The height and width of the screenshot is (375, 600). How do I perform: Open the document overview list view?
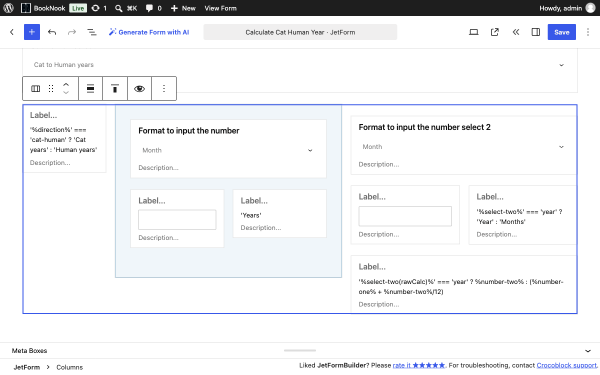click(x=92, y=32)
